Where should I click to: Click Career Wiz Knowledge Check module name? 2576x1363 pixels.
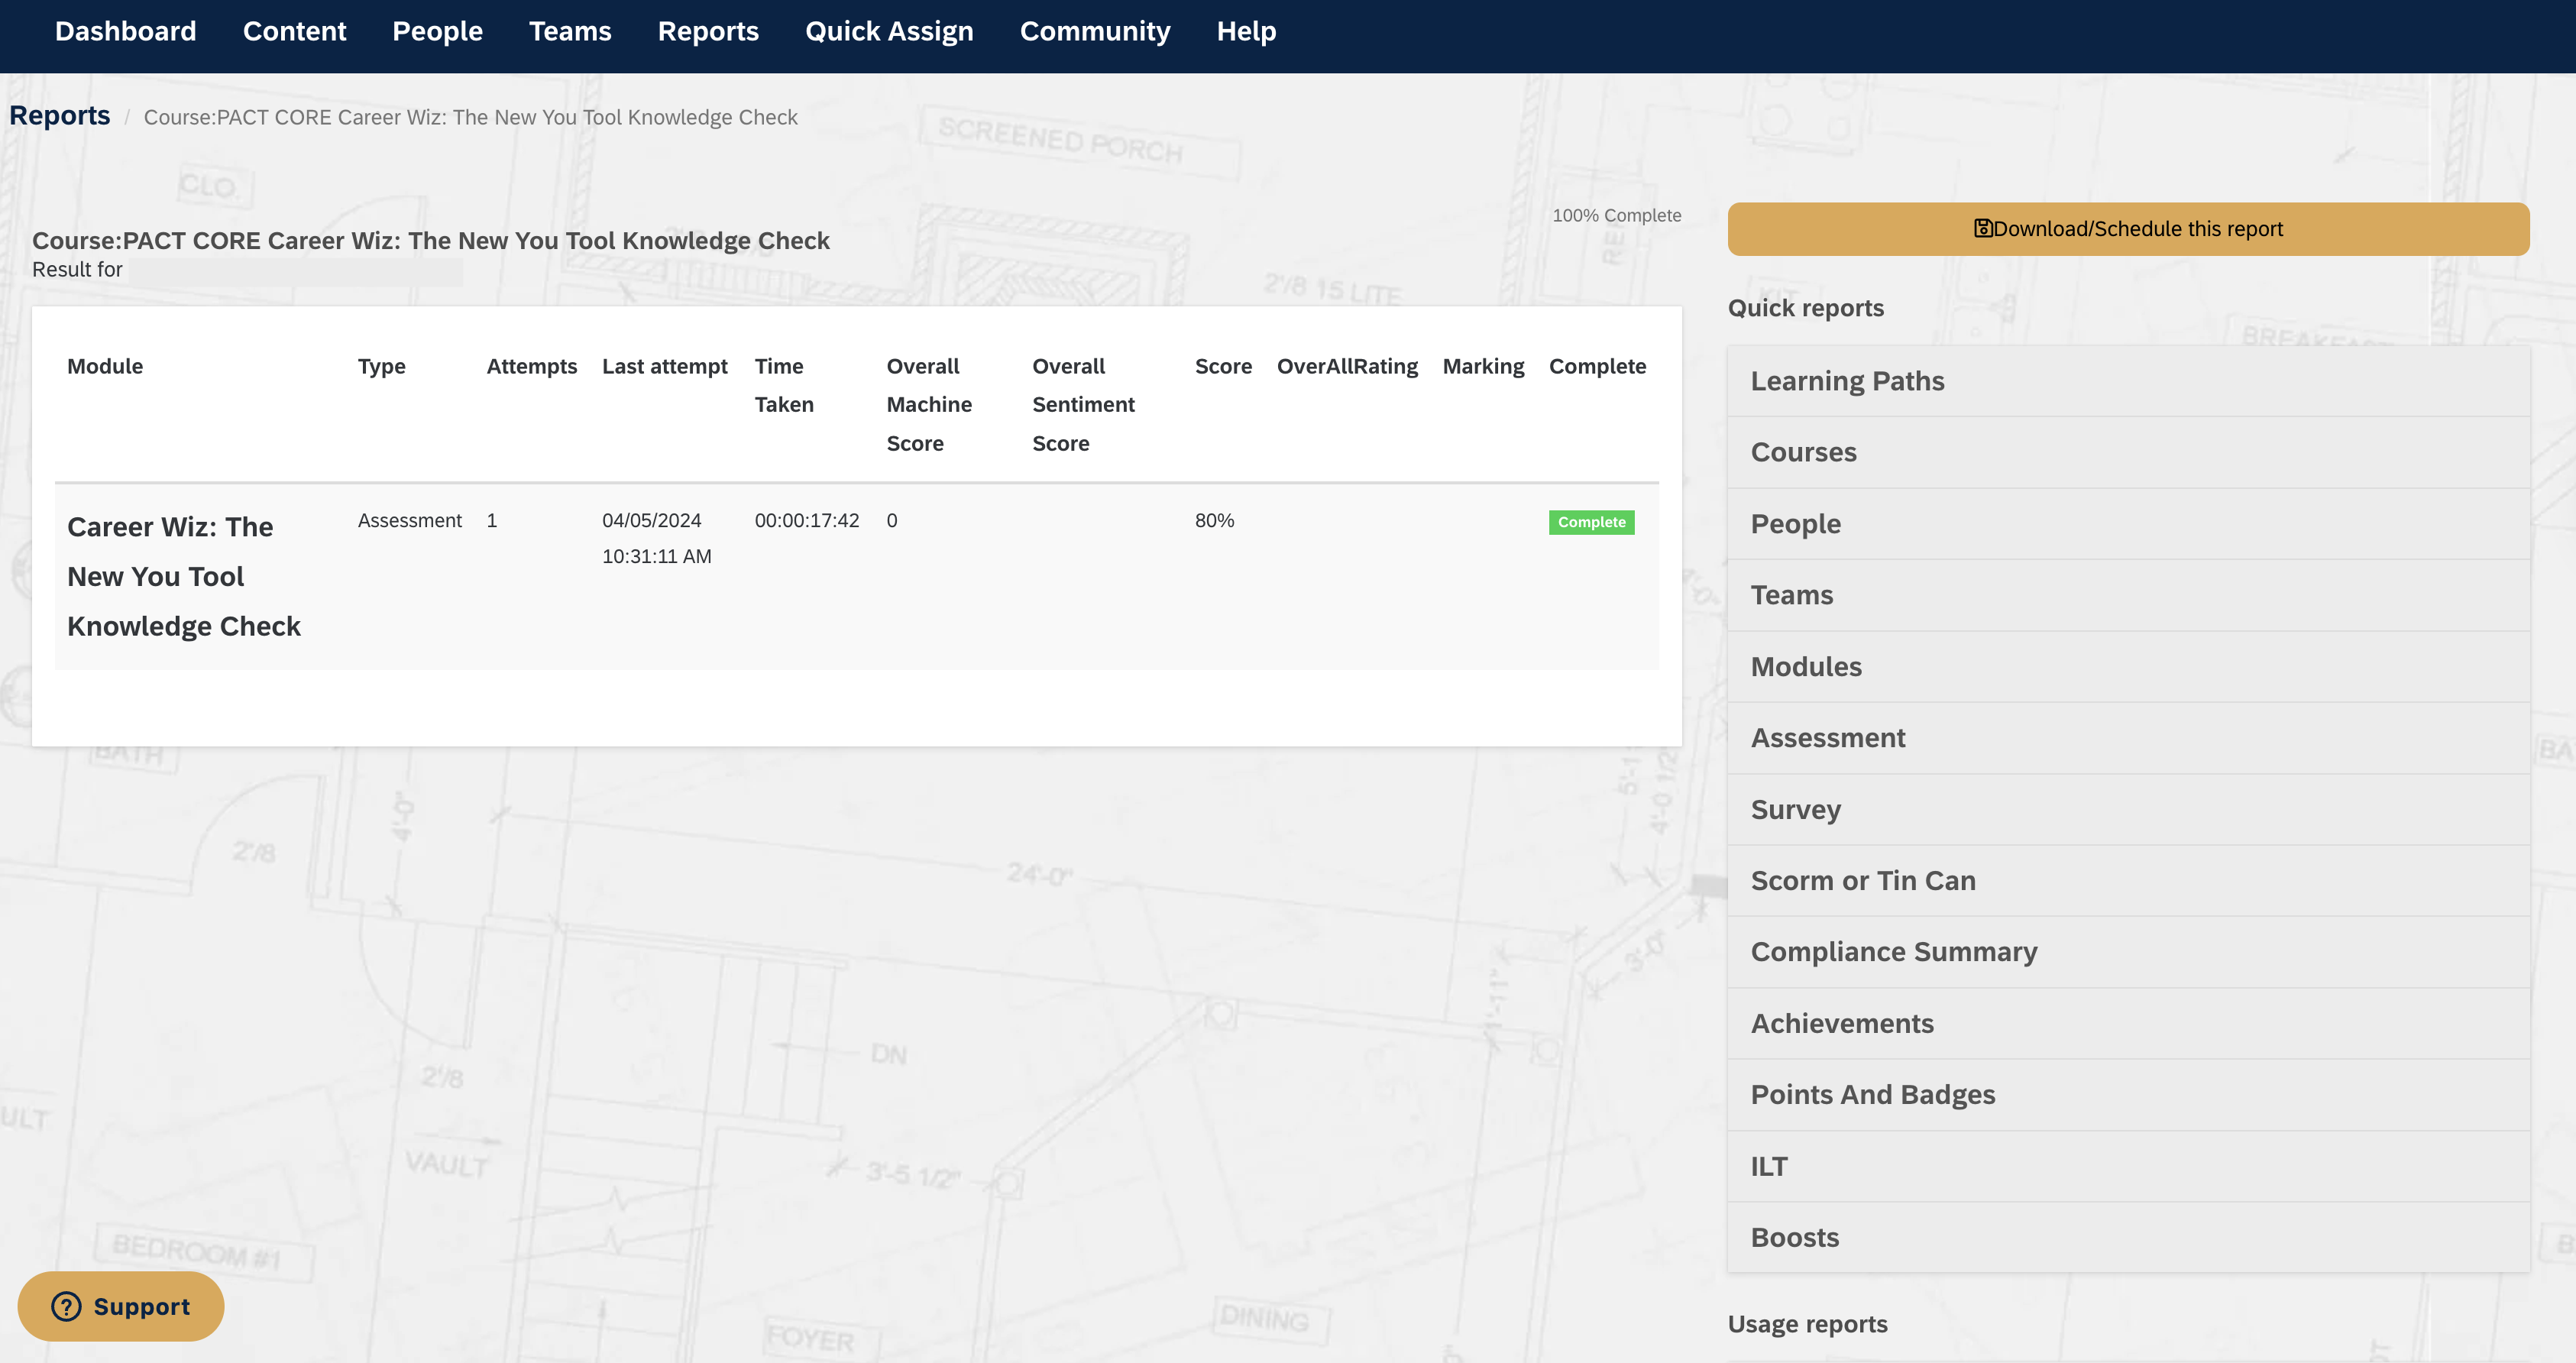(x=183, y=576)
